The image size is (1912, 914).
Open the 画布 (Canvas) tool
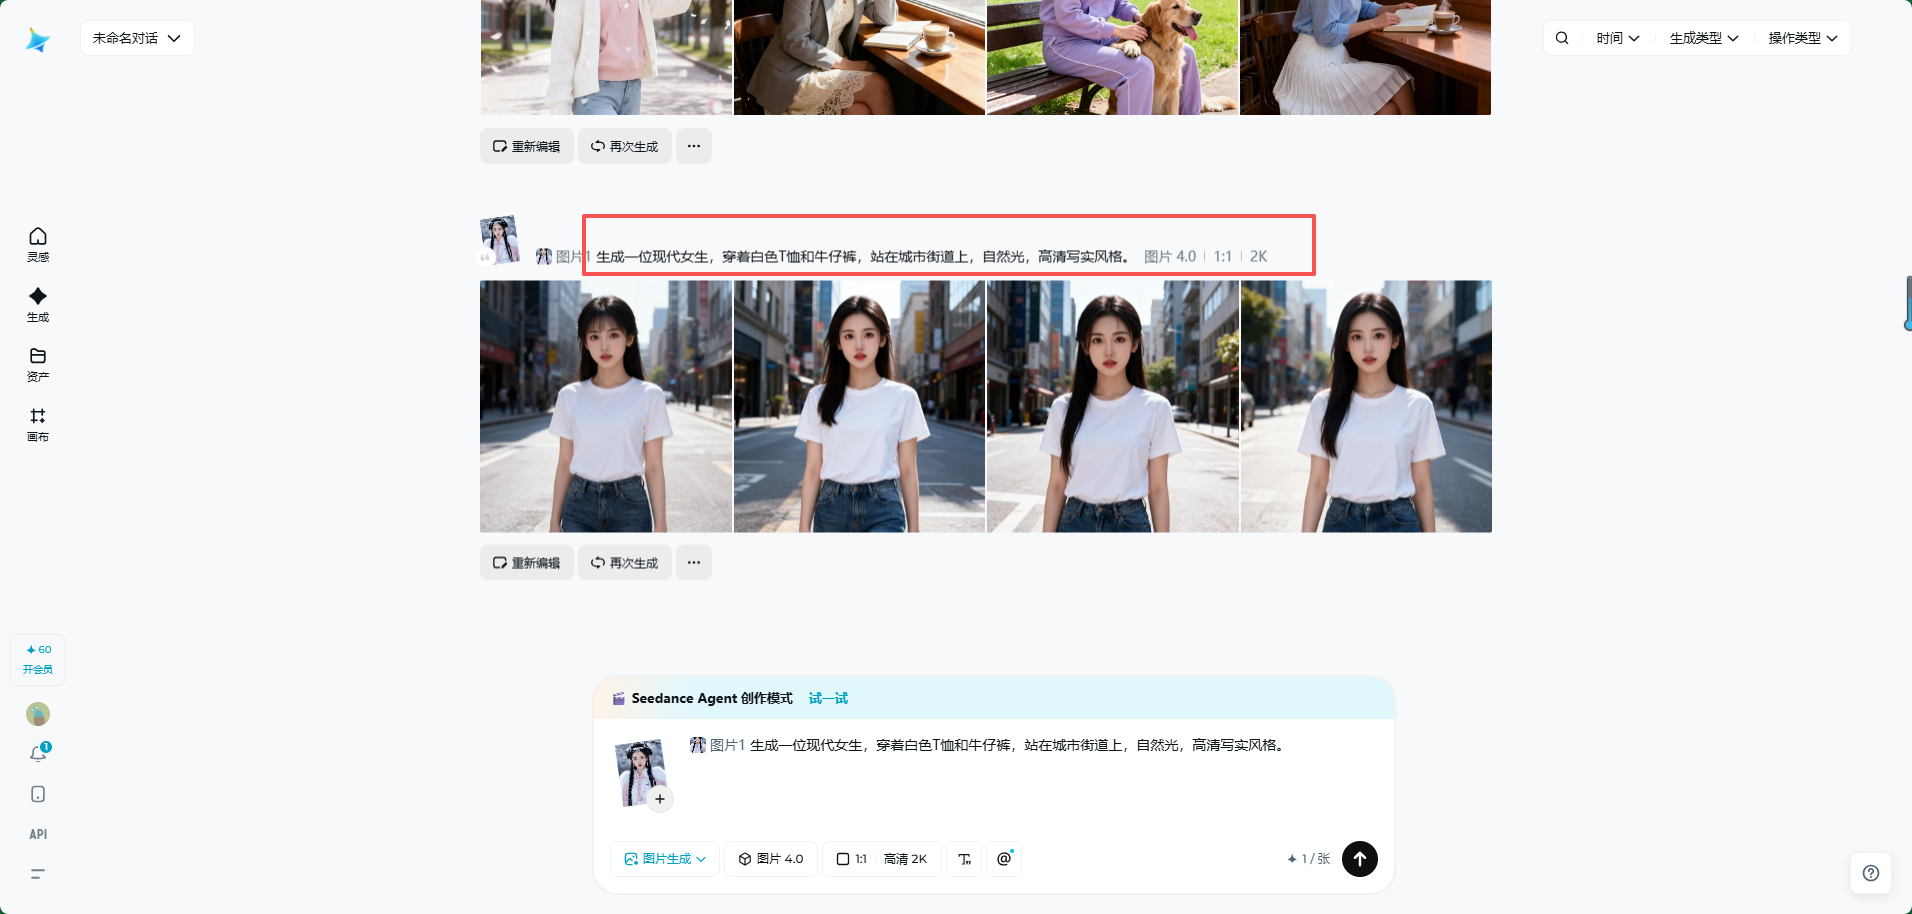coord(37,424)
